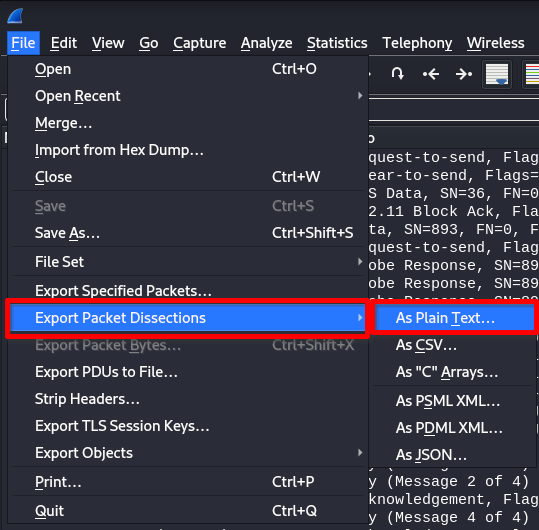Expand the Export Objects submenu
The image size is (539, 530).
coord(188,453)
